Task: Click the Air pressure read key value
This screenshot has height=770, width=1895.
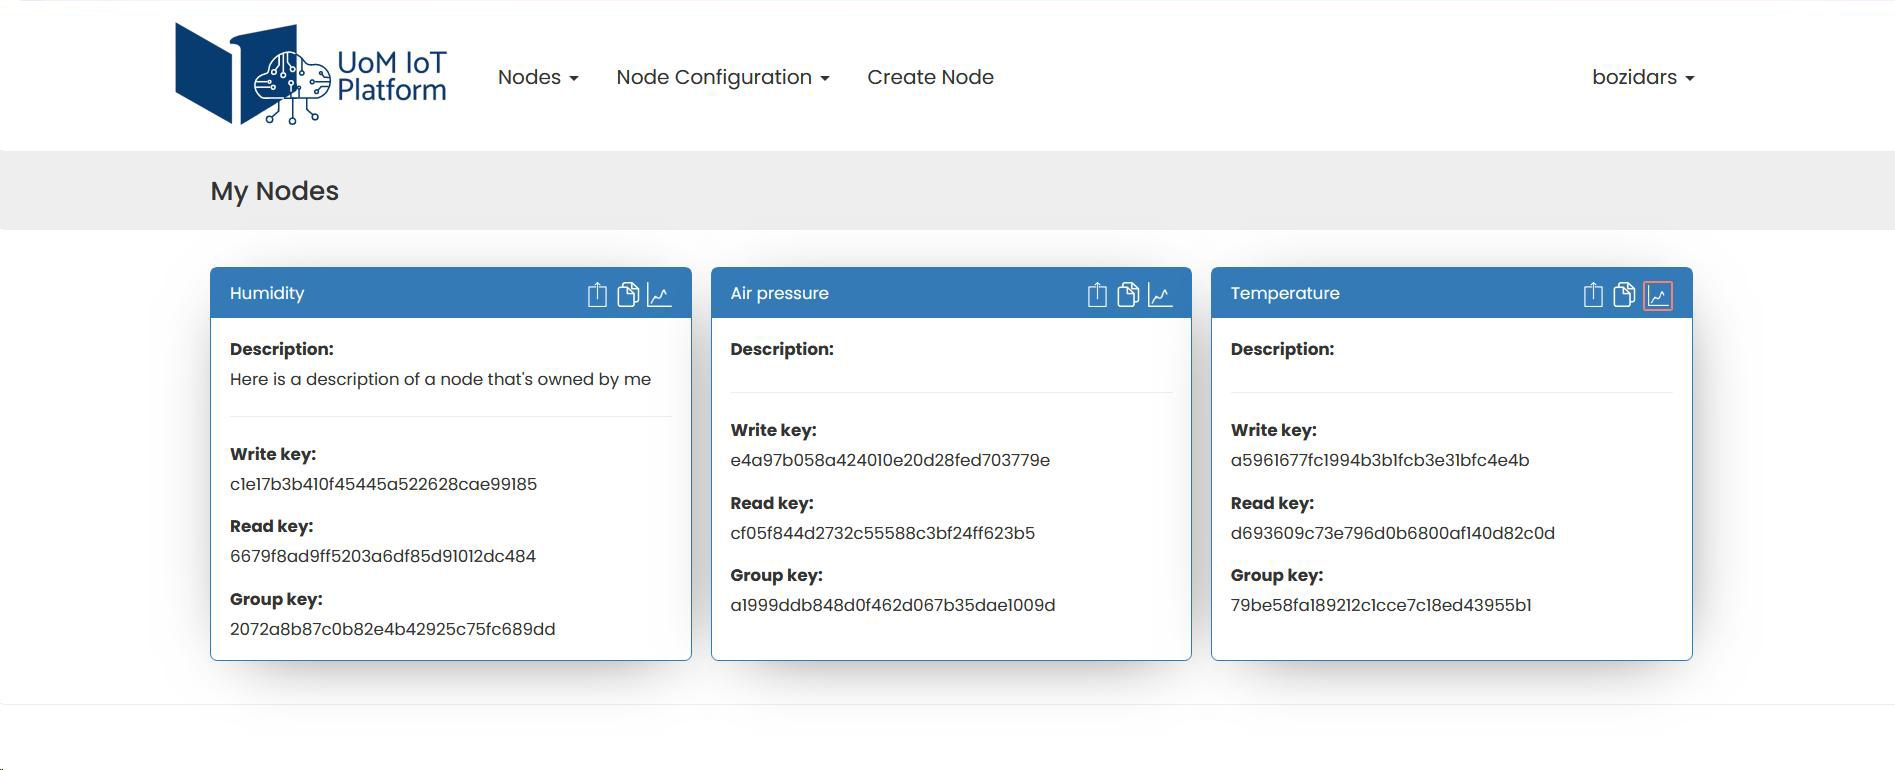Action: coord(882,533)
